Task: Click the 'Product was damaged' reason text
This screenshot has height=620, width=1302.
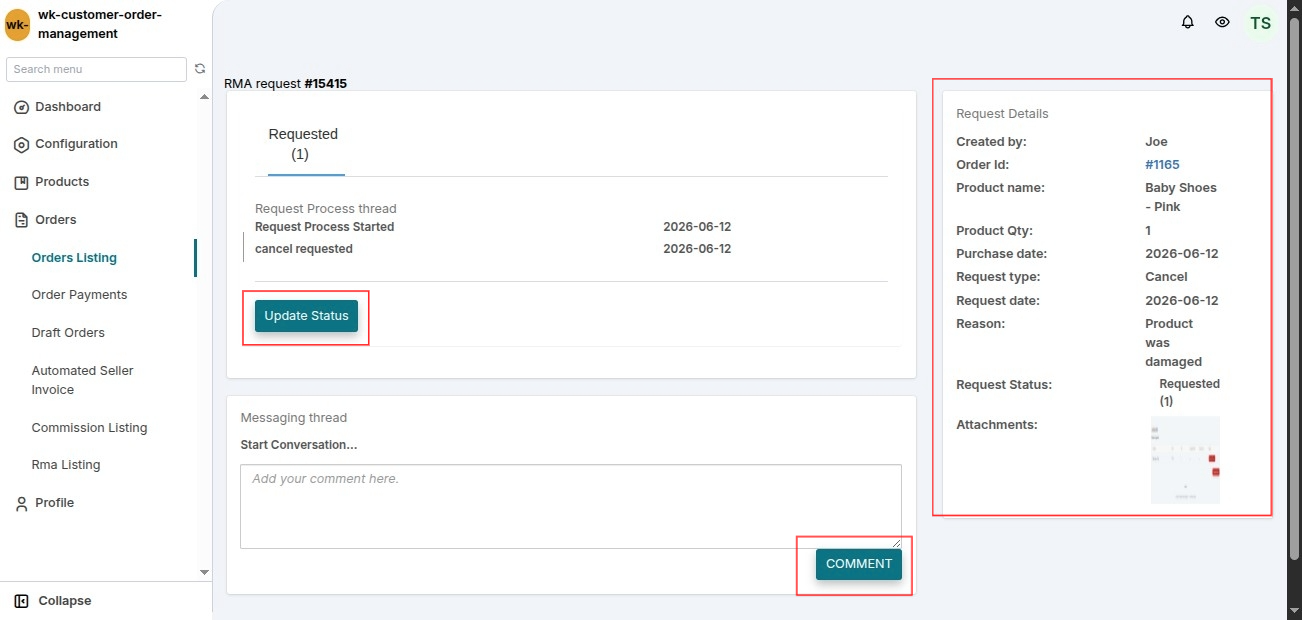Action: (x=1173, y=343)
